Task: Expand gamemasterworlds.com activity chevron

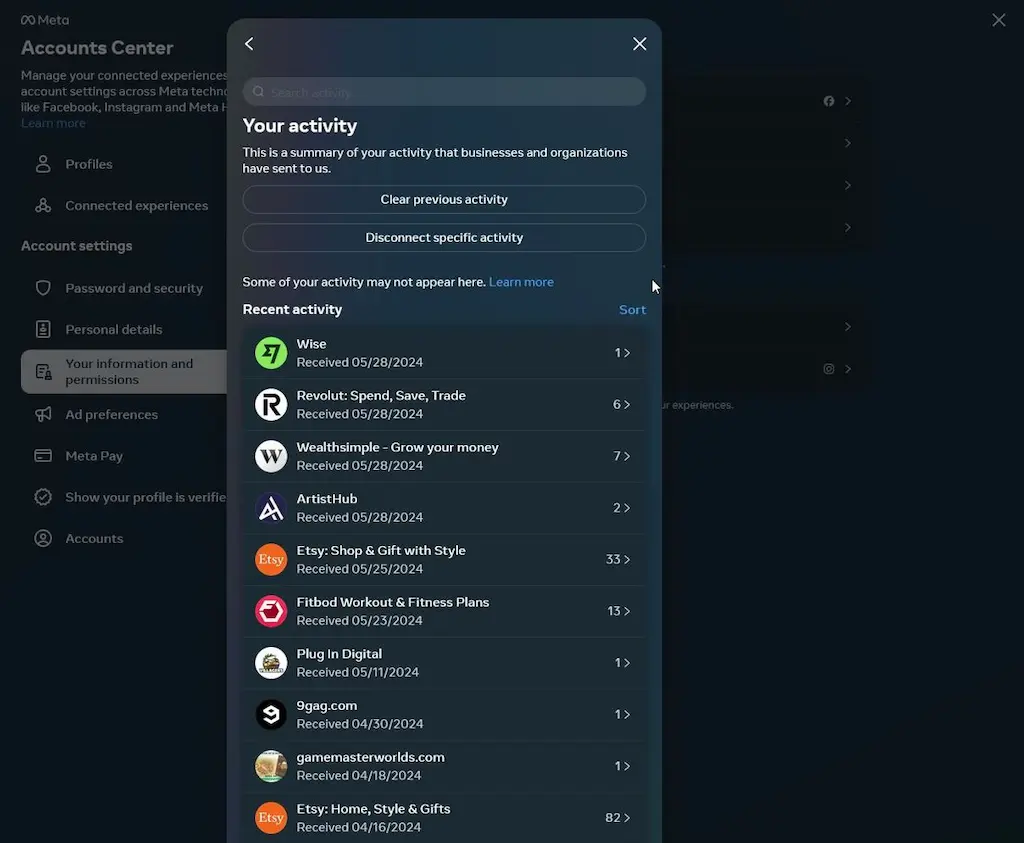Action: tap(627, 766)
